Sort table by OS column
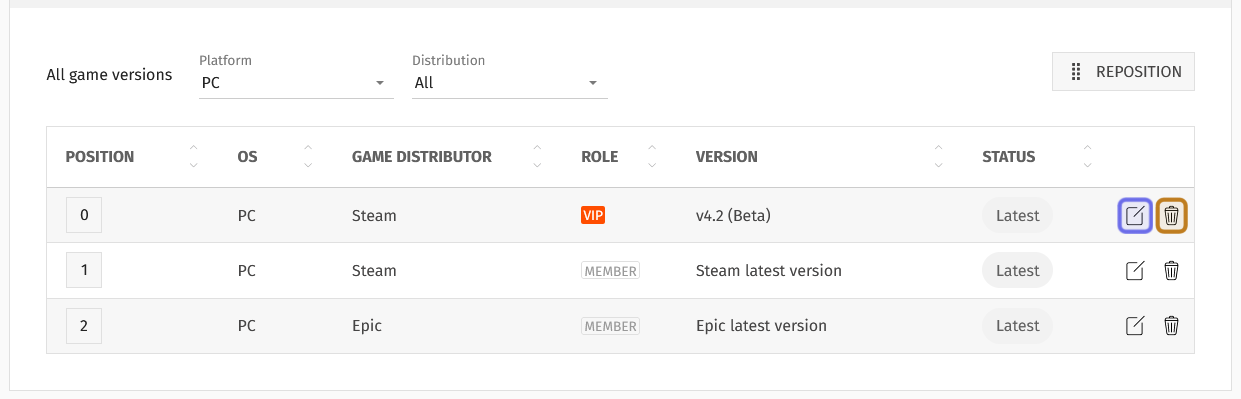 pos(308,157)
